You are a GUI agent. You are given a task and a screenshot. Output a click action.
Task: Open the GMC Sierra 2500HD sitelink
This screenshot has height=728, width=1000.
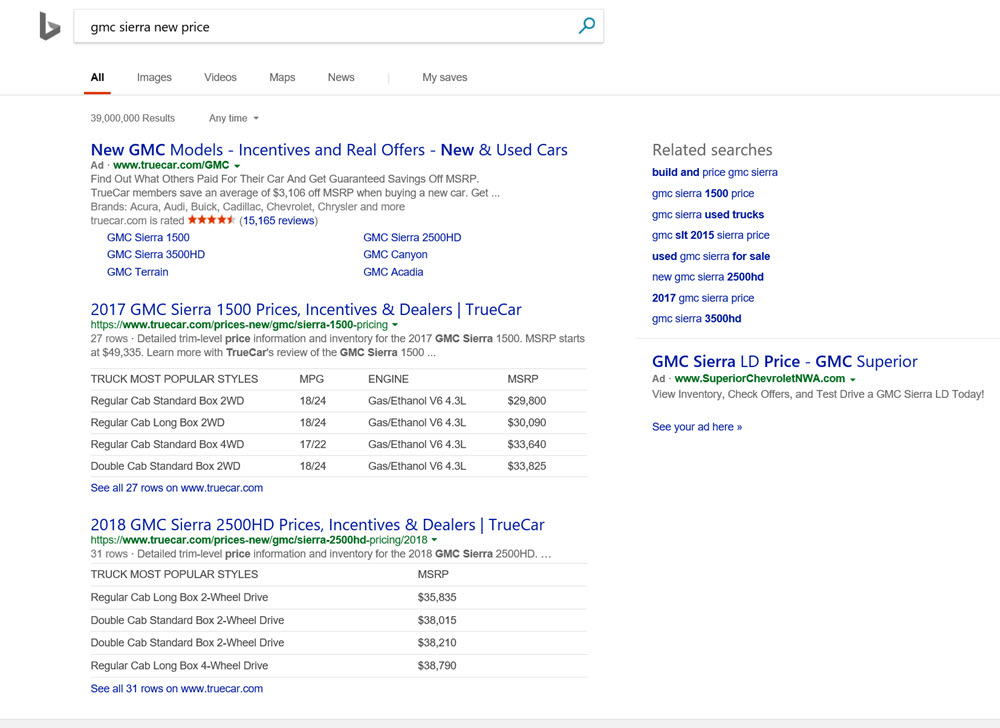(412, 237)
